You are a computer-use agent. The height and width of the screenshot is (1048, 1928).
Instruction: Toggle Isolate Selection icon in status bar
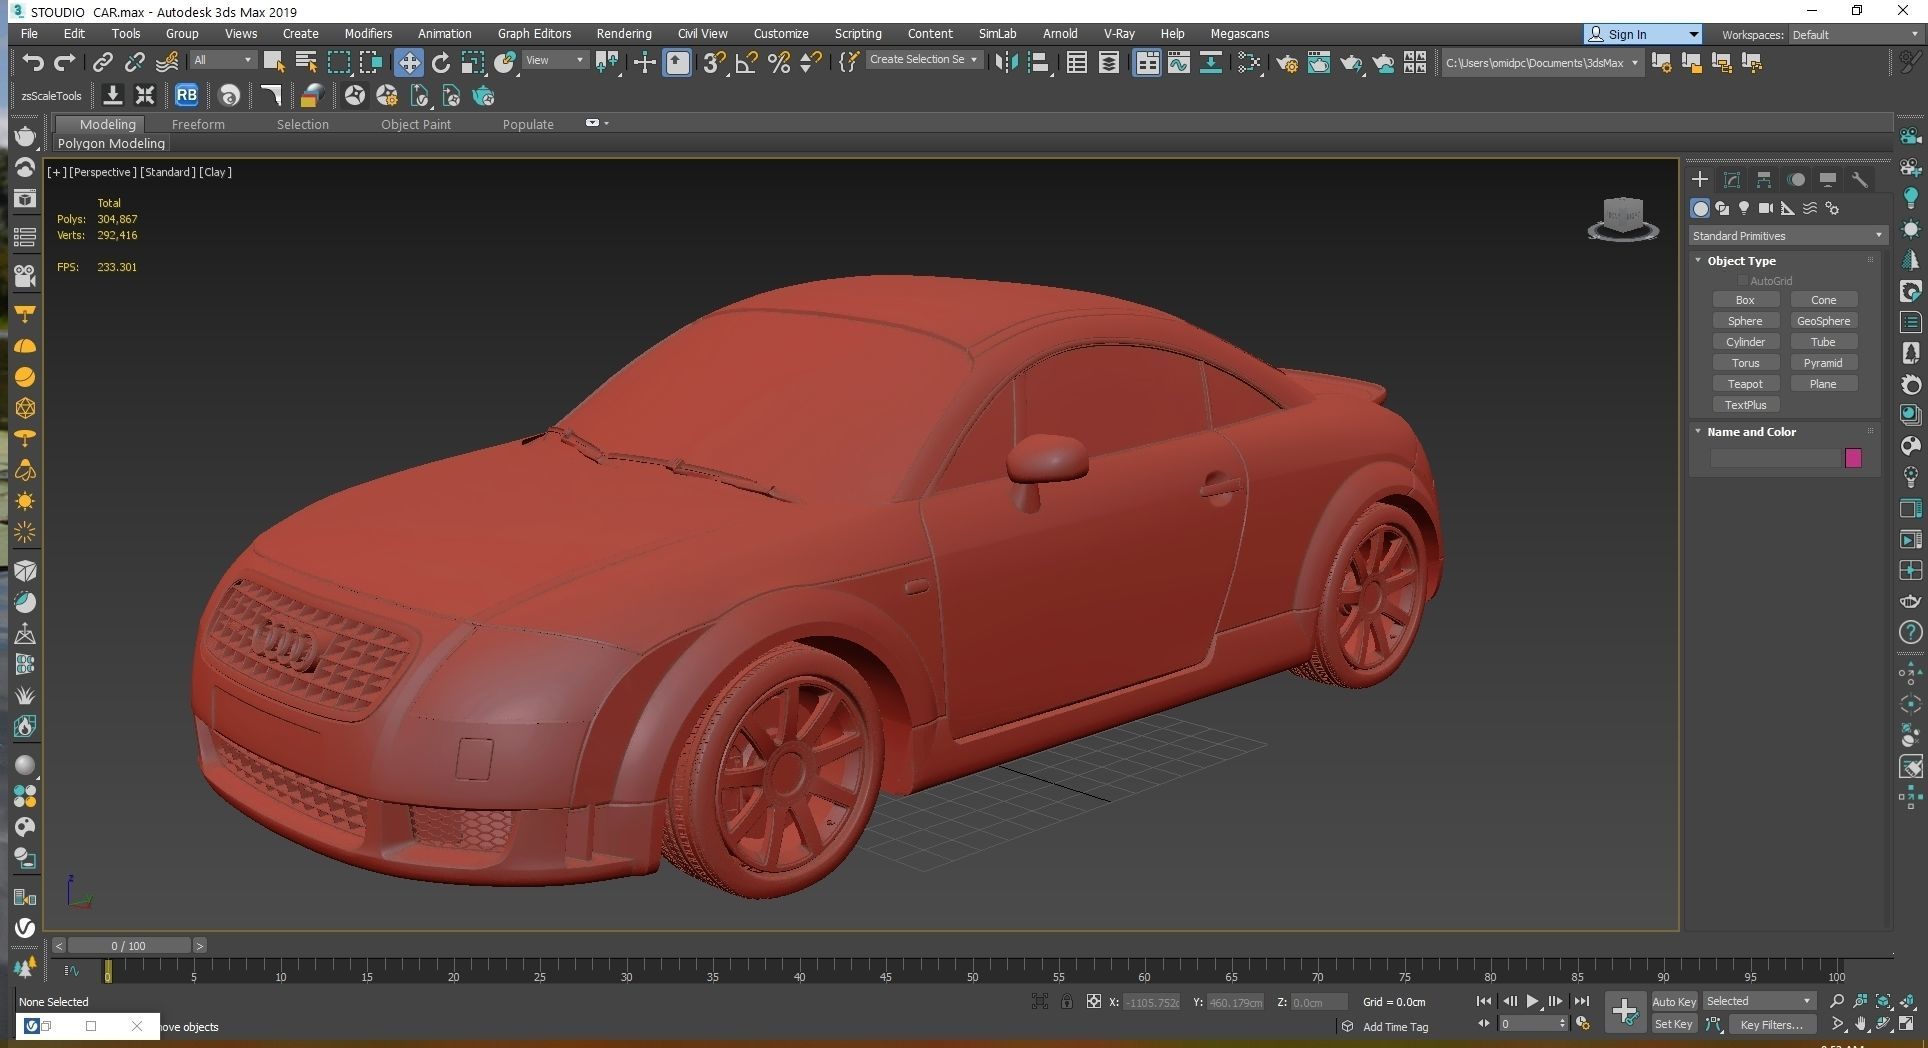pyautogui.click(x=1040, y=1001)
